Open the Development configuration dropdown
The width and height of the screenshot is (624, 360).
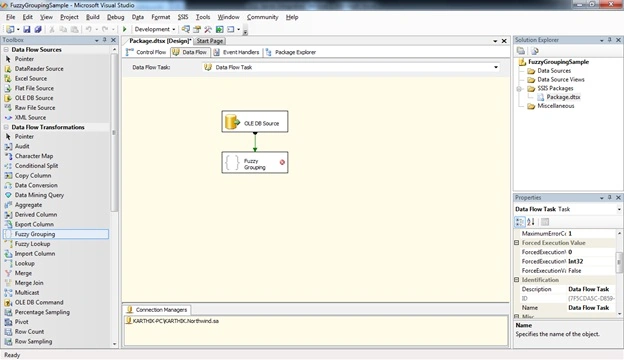(174, 29)
